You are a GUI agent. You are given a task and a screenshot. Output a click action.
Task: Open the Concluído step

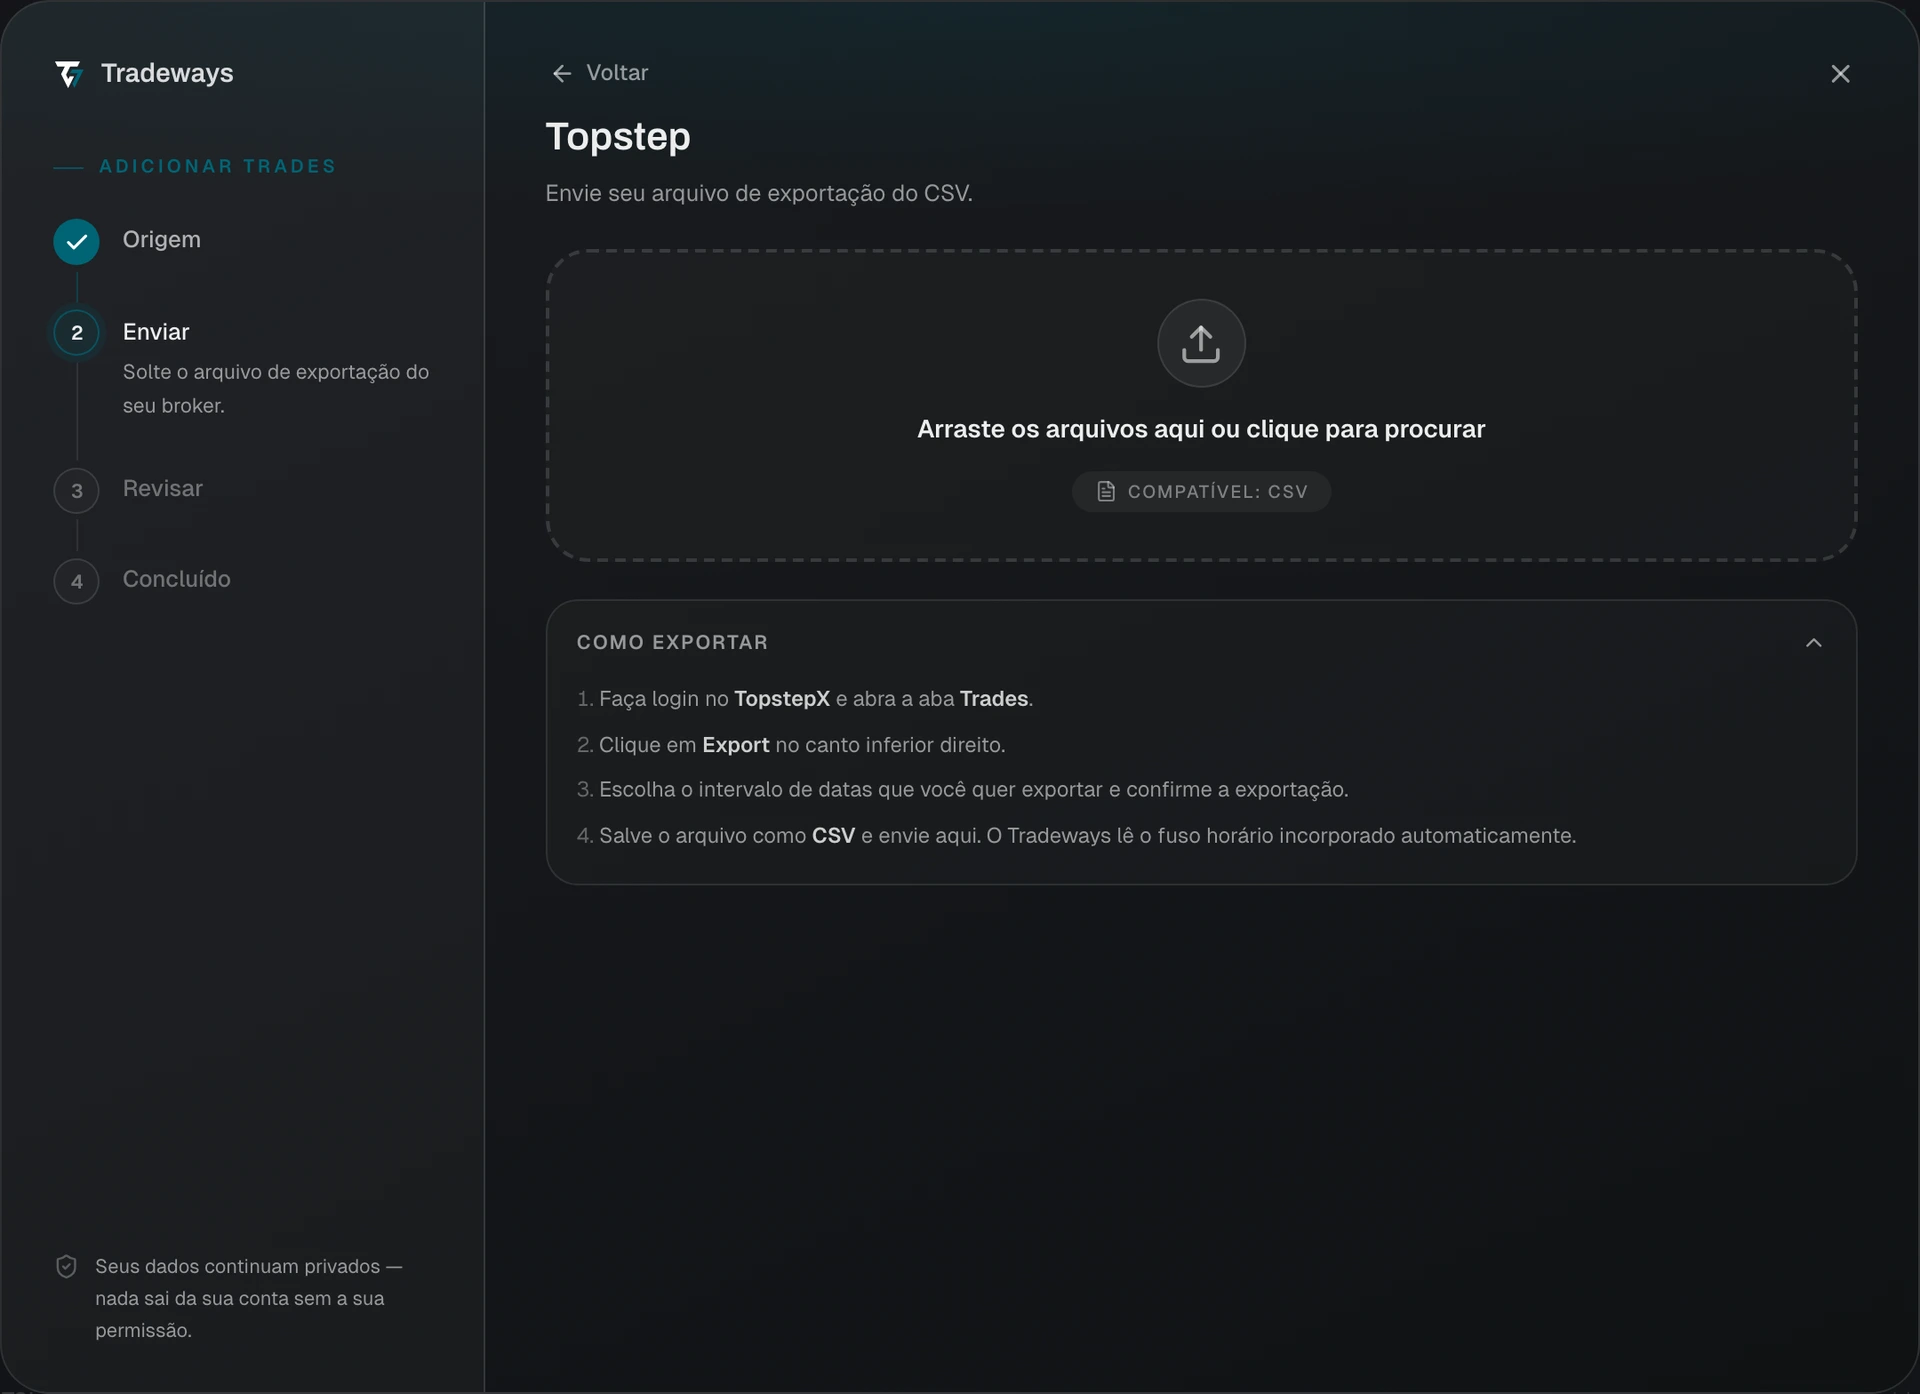[177, 579]
